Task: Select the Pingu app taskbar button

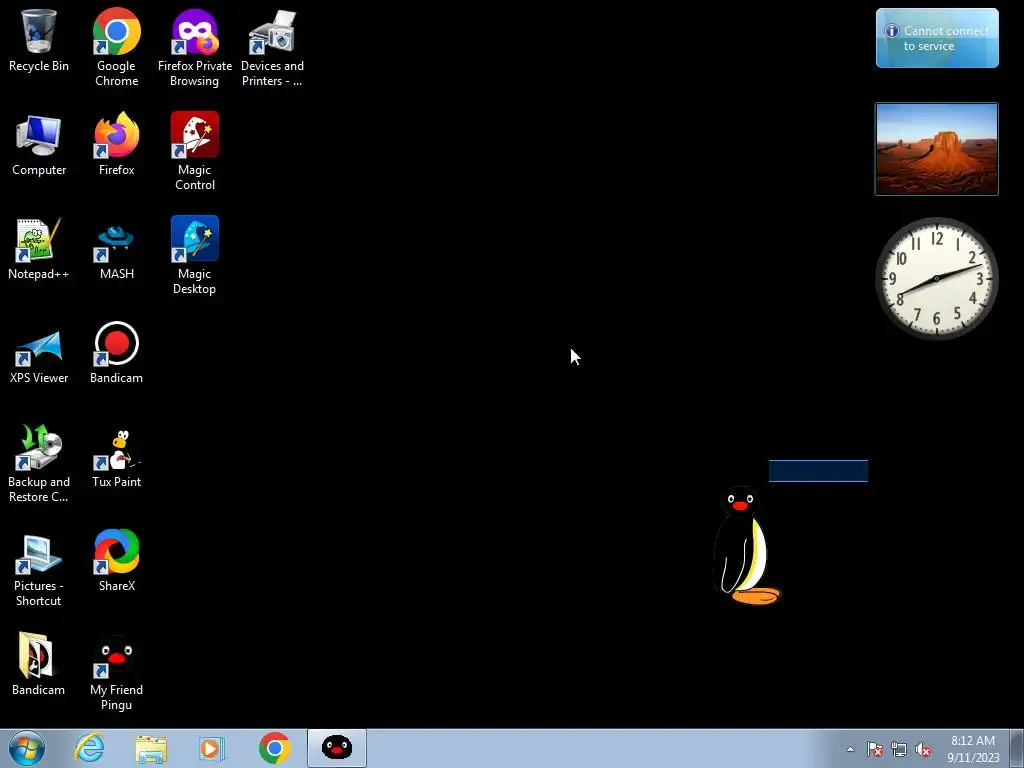Action: pyautogui.click(x=337, y=748)
